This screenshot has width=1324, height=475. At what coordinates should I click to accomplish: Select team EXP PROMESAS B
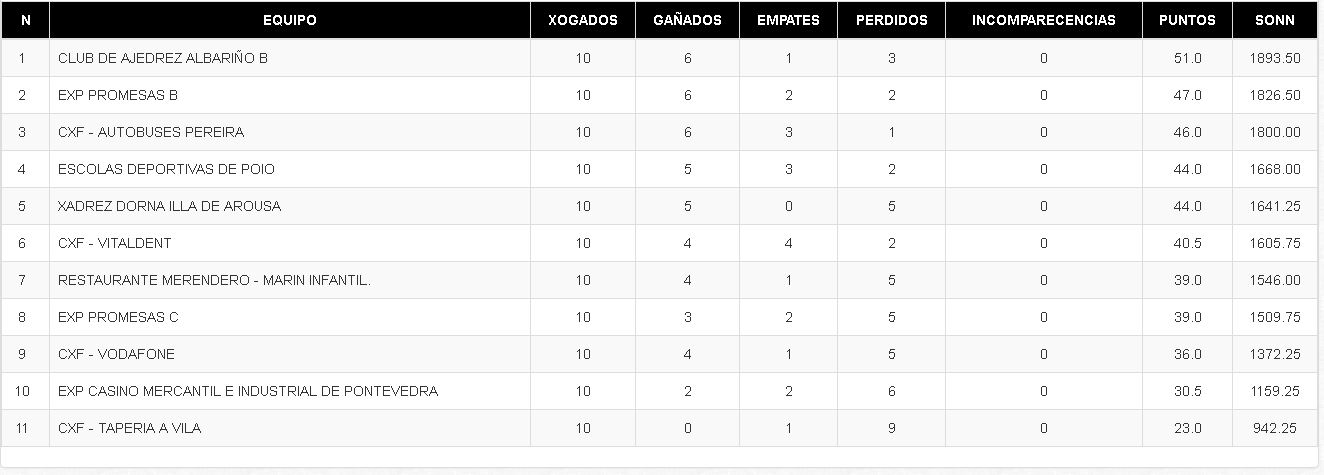click(118, 95)
